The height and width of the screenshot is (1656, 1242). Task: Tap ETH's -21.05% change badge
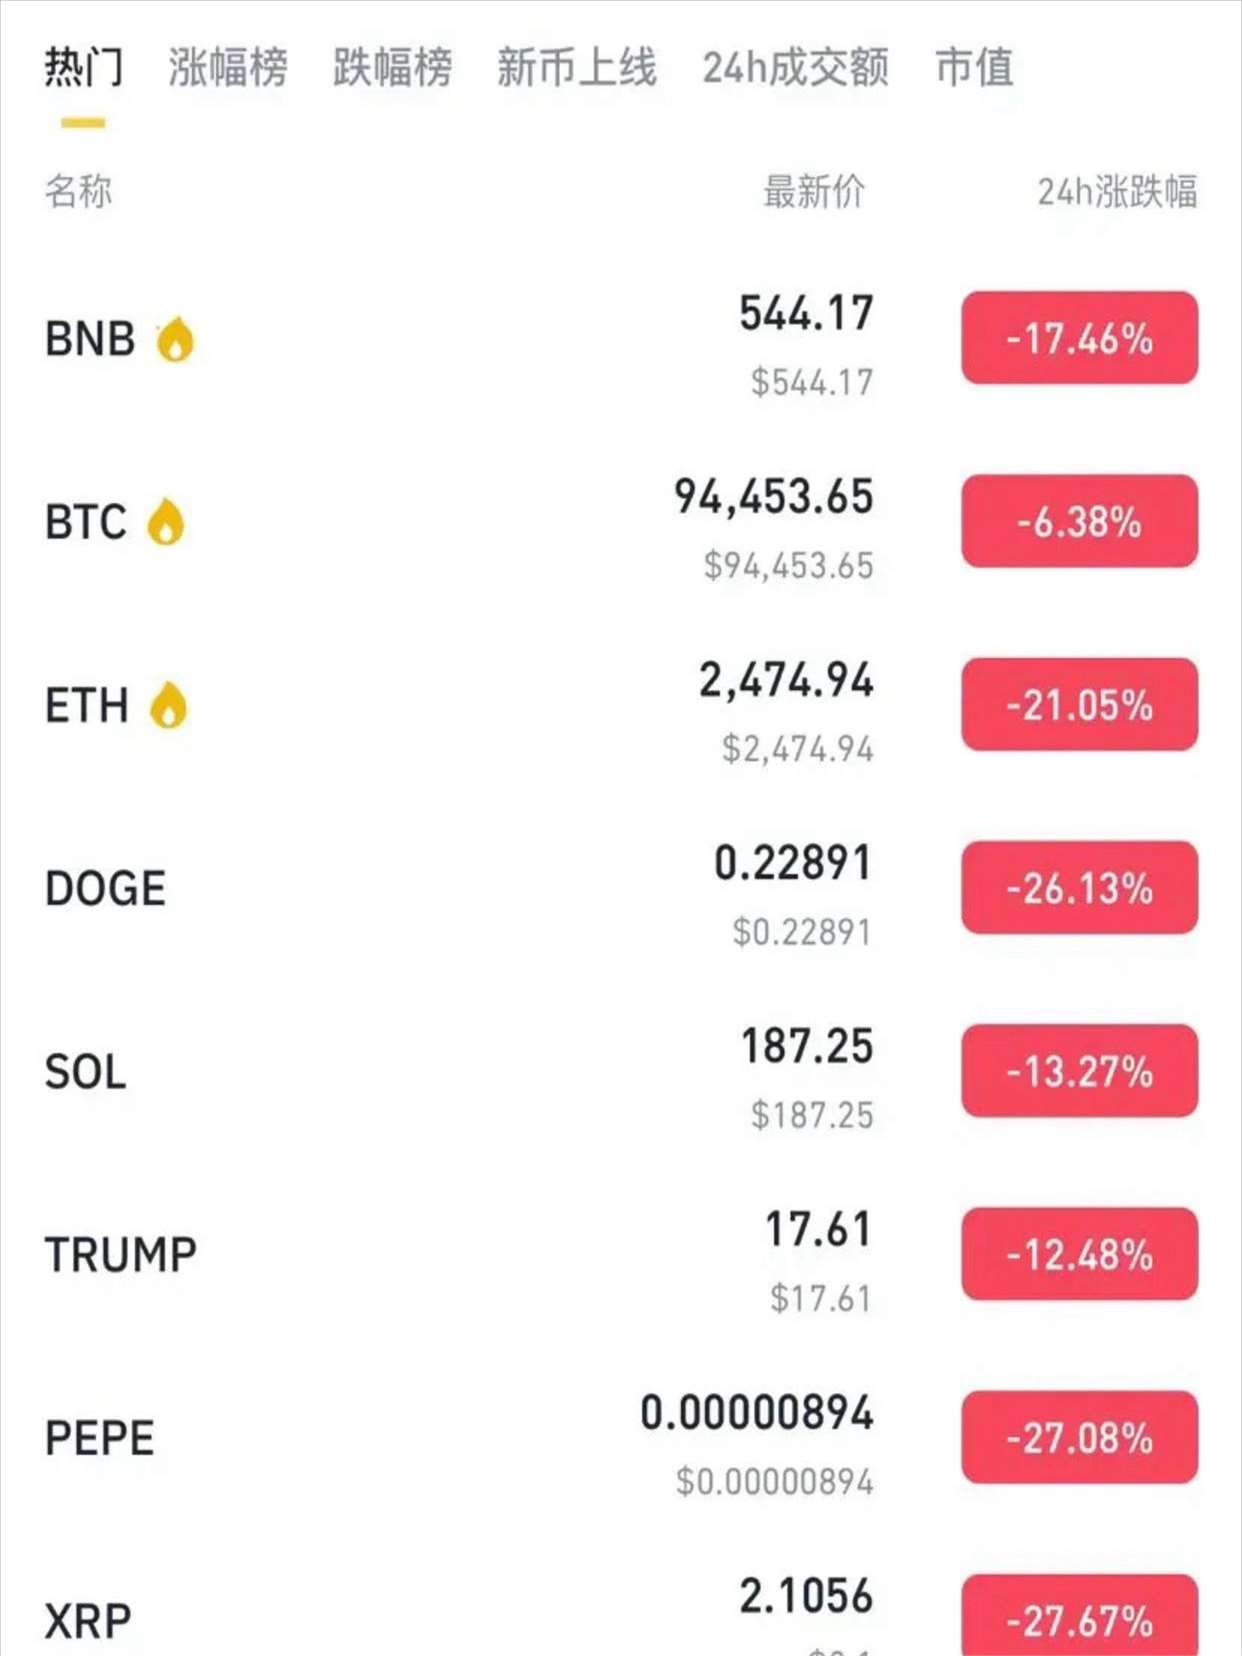pos(1079,704)
